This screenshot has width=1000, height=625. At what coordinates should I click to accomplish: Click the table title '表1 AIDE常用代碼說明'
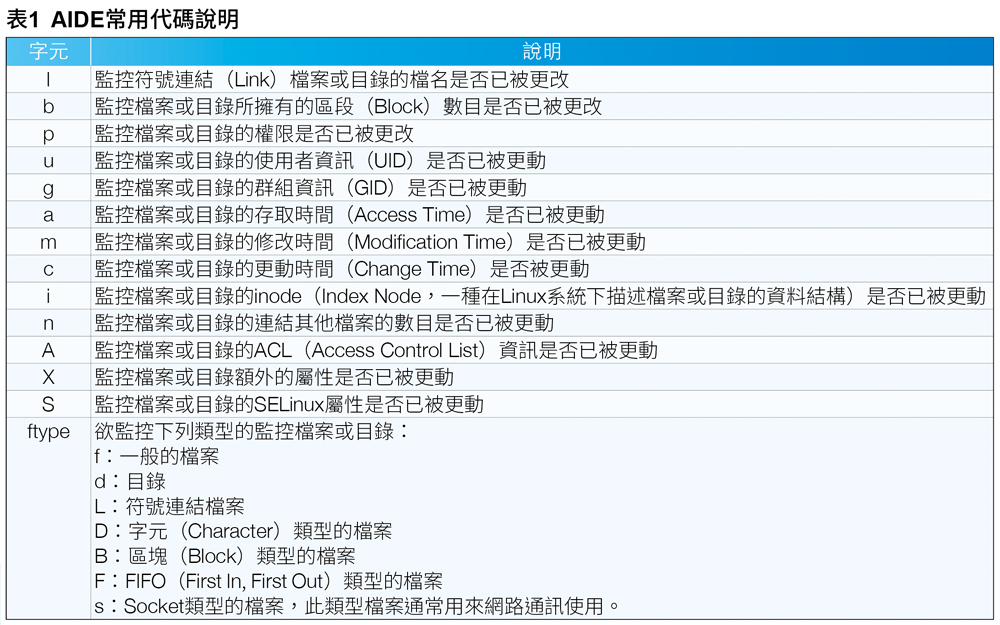pos(122,19)
